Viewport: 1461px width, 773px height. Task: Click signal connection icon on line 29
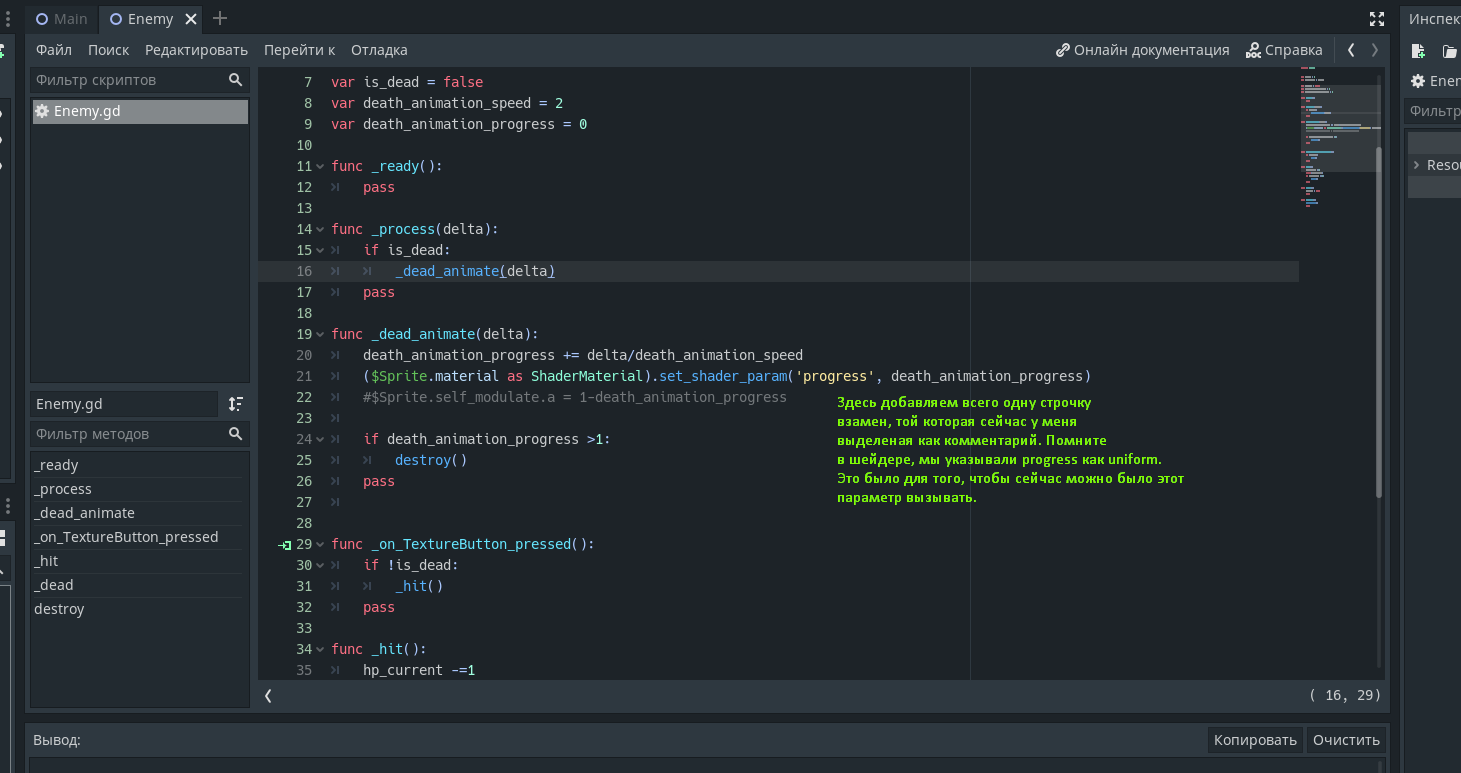click(x=285, y=545)
